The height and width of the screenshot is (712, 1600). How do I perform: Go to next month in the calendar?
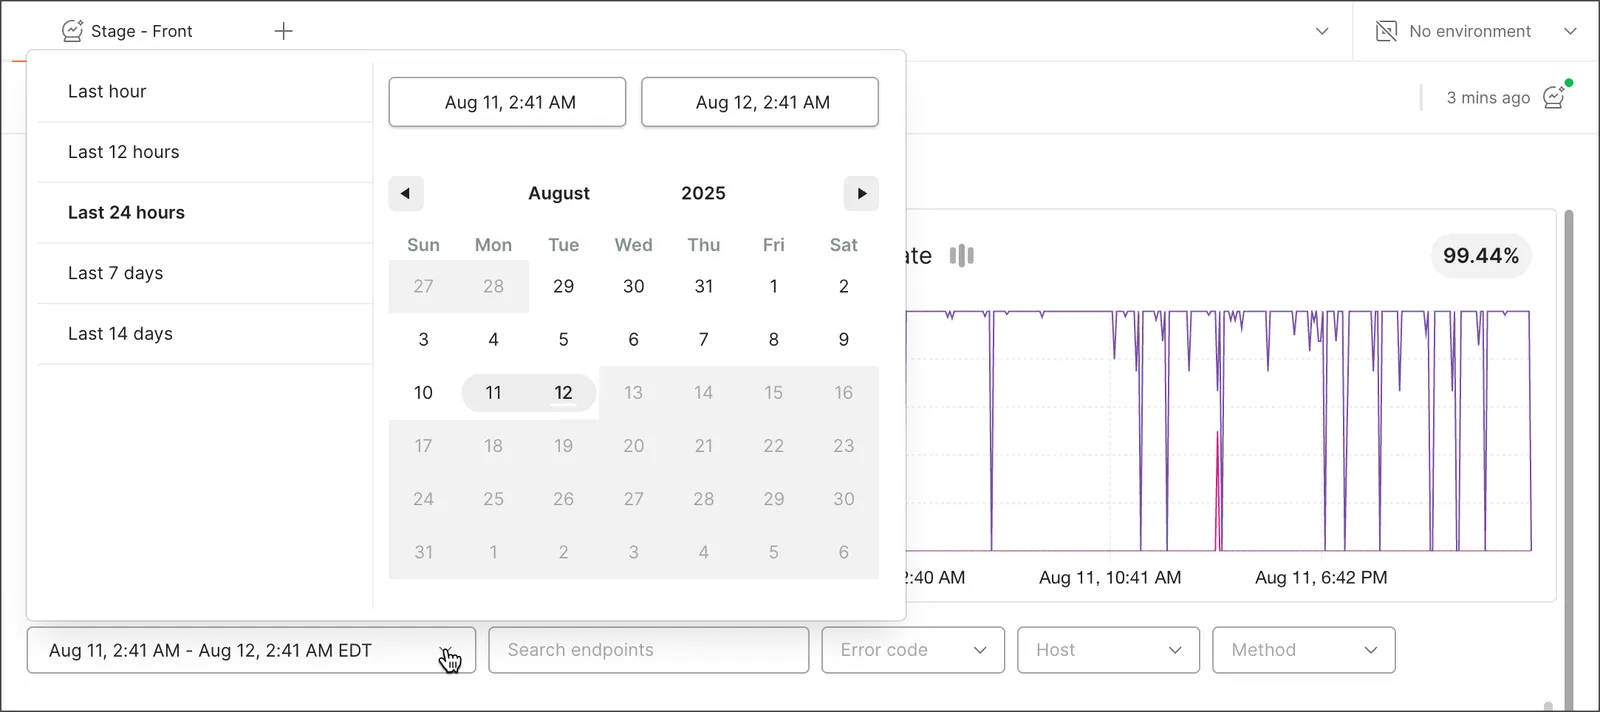[x=862, y=194]
